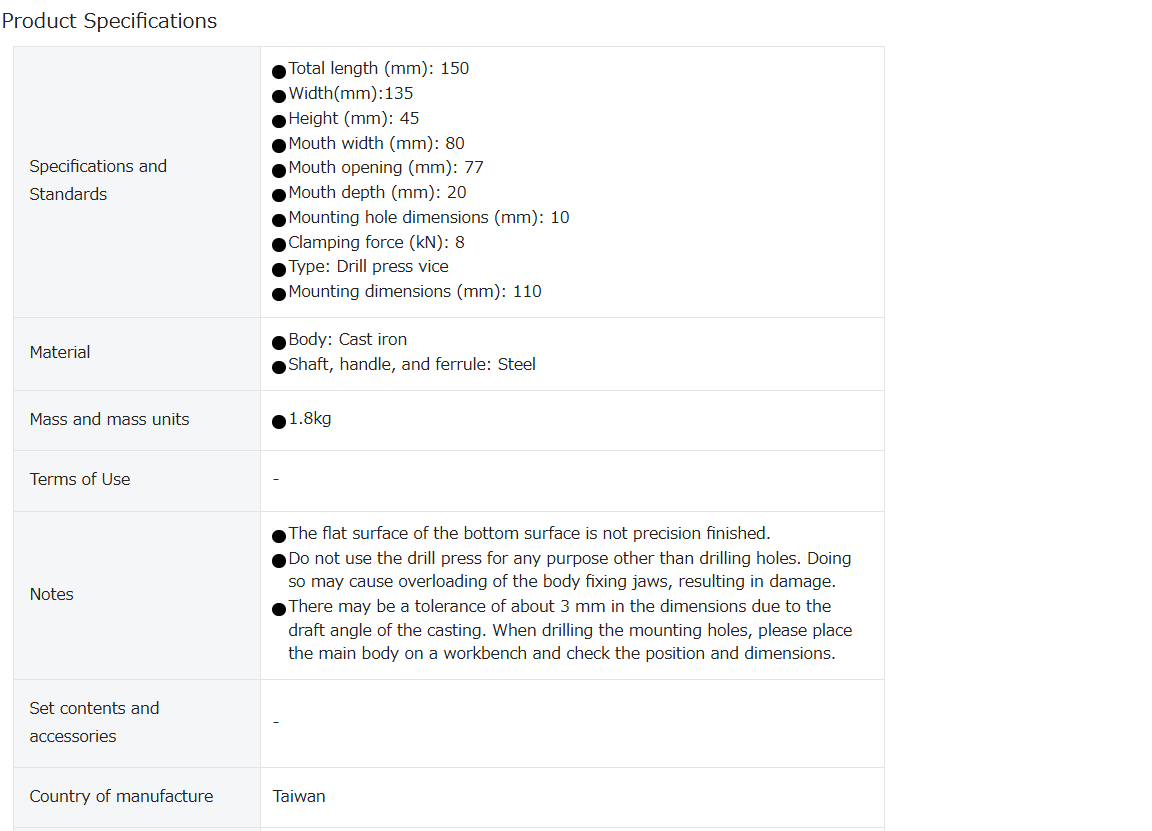Select the Mouth width 80 line
Screen dimensions: 1152x831
(376, 143)
